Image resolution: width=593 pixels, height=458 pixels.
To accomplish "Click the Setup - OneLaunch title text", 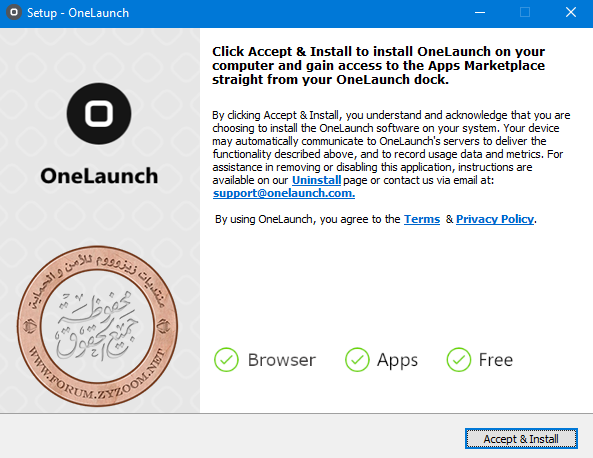I will pyautogui.click(x=78, y=13).
